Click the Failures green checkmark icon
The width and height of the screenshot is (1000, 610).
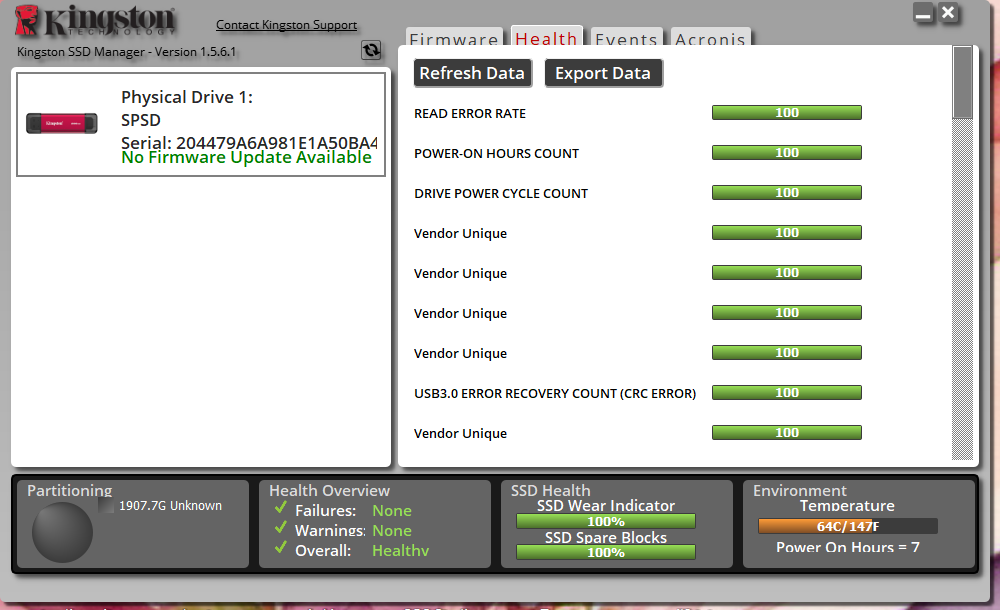click(x=281, y=510)
